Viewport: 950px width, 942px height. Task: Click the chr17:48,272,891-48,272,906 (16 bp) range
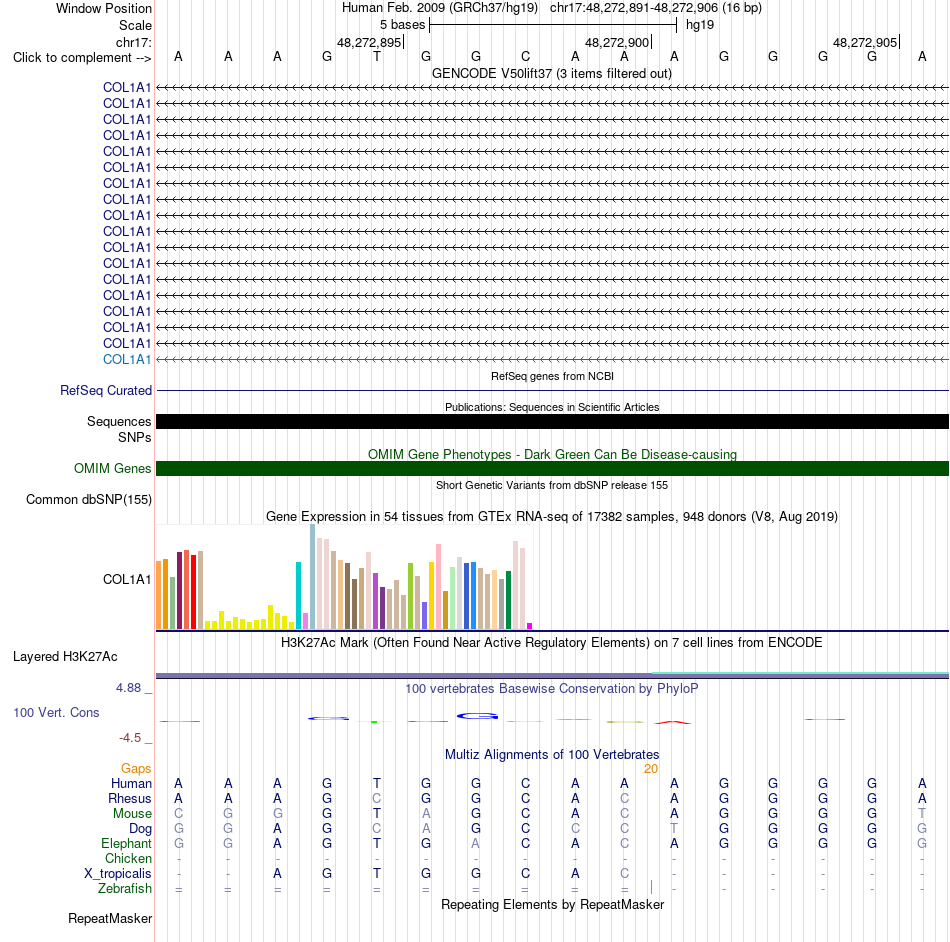656,8
